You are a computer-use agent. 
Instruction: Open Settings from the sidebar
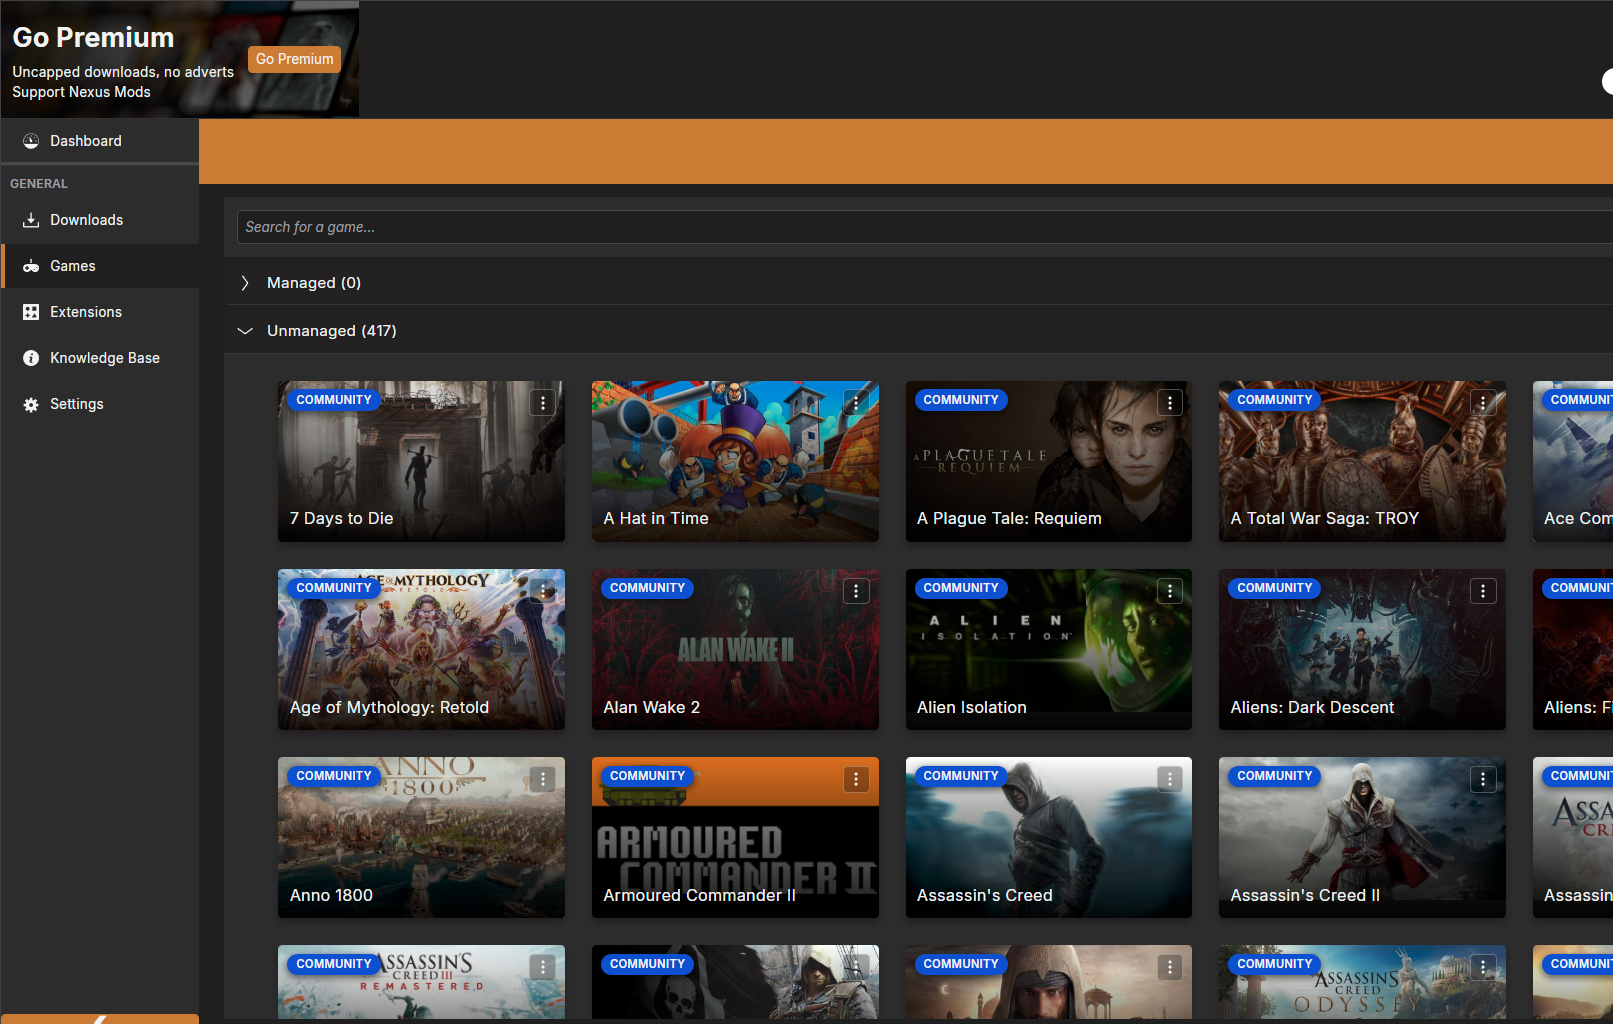pos(100,404)
